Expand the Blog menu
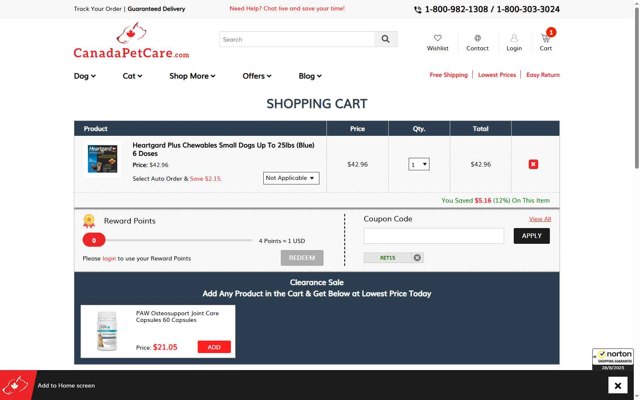Screen dimensions: 640x400 tap(310, 76)
